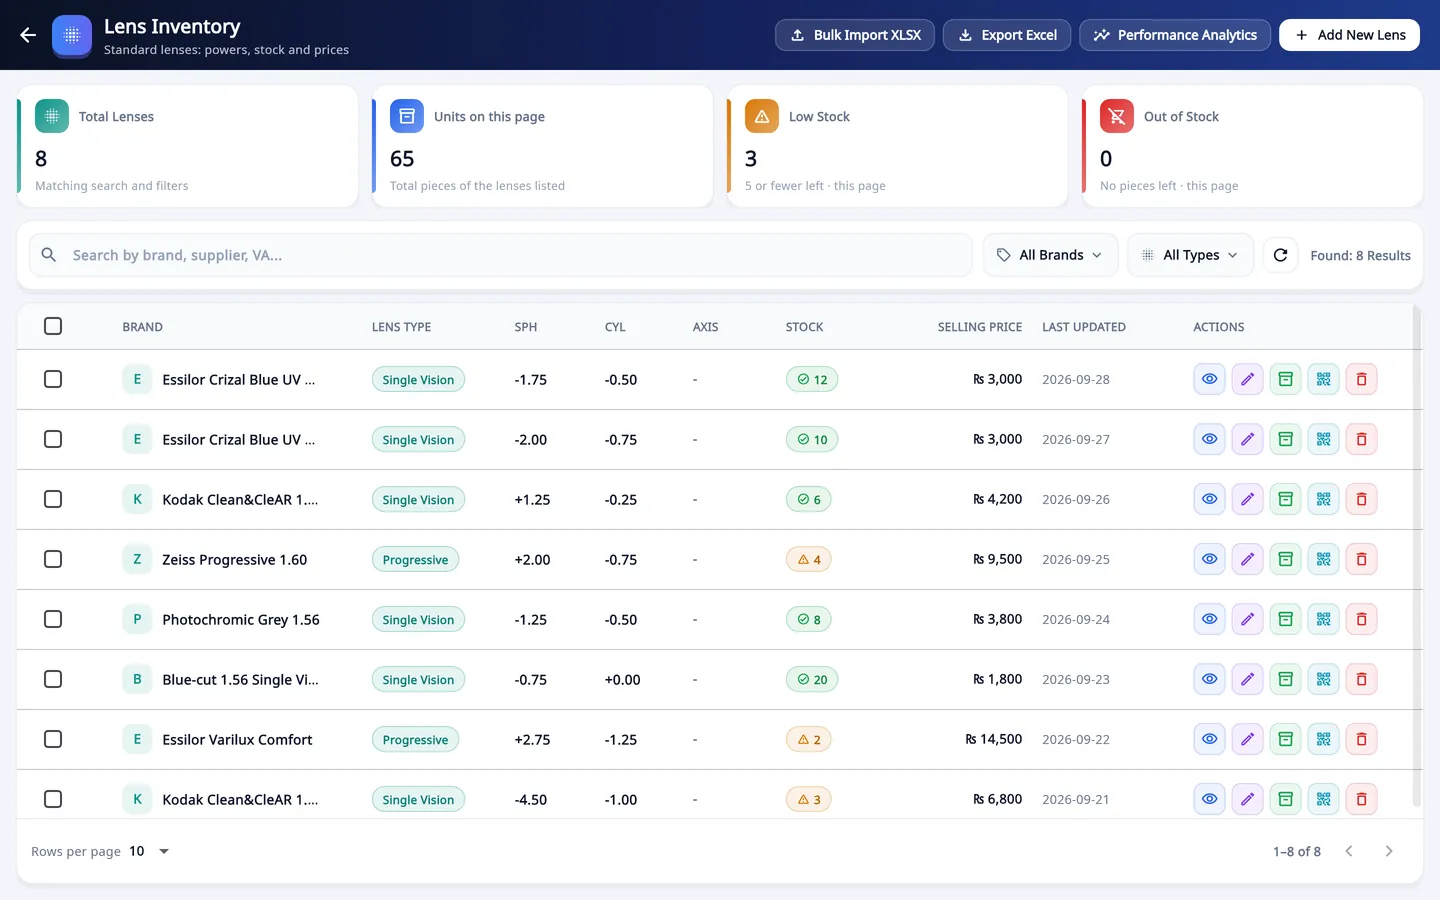View details of the -1.75 Essilor Crizal lens

pos(1209,379)
